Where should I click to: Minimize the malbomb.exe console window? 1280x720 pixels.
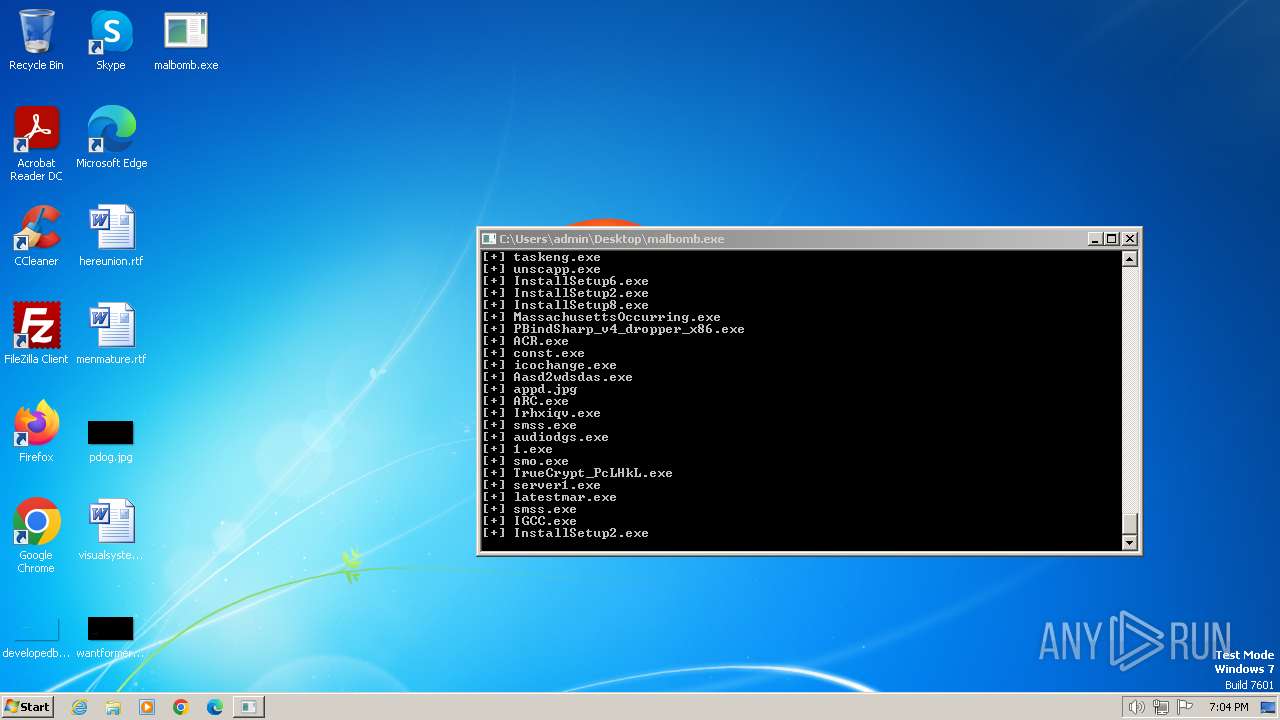[x=1095, y=239]
